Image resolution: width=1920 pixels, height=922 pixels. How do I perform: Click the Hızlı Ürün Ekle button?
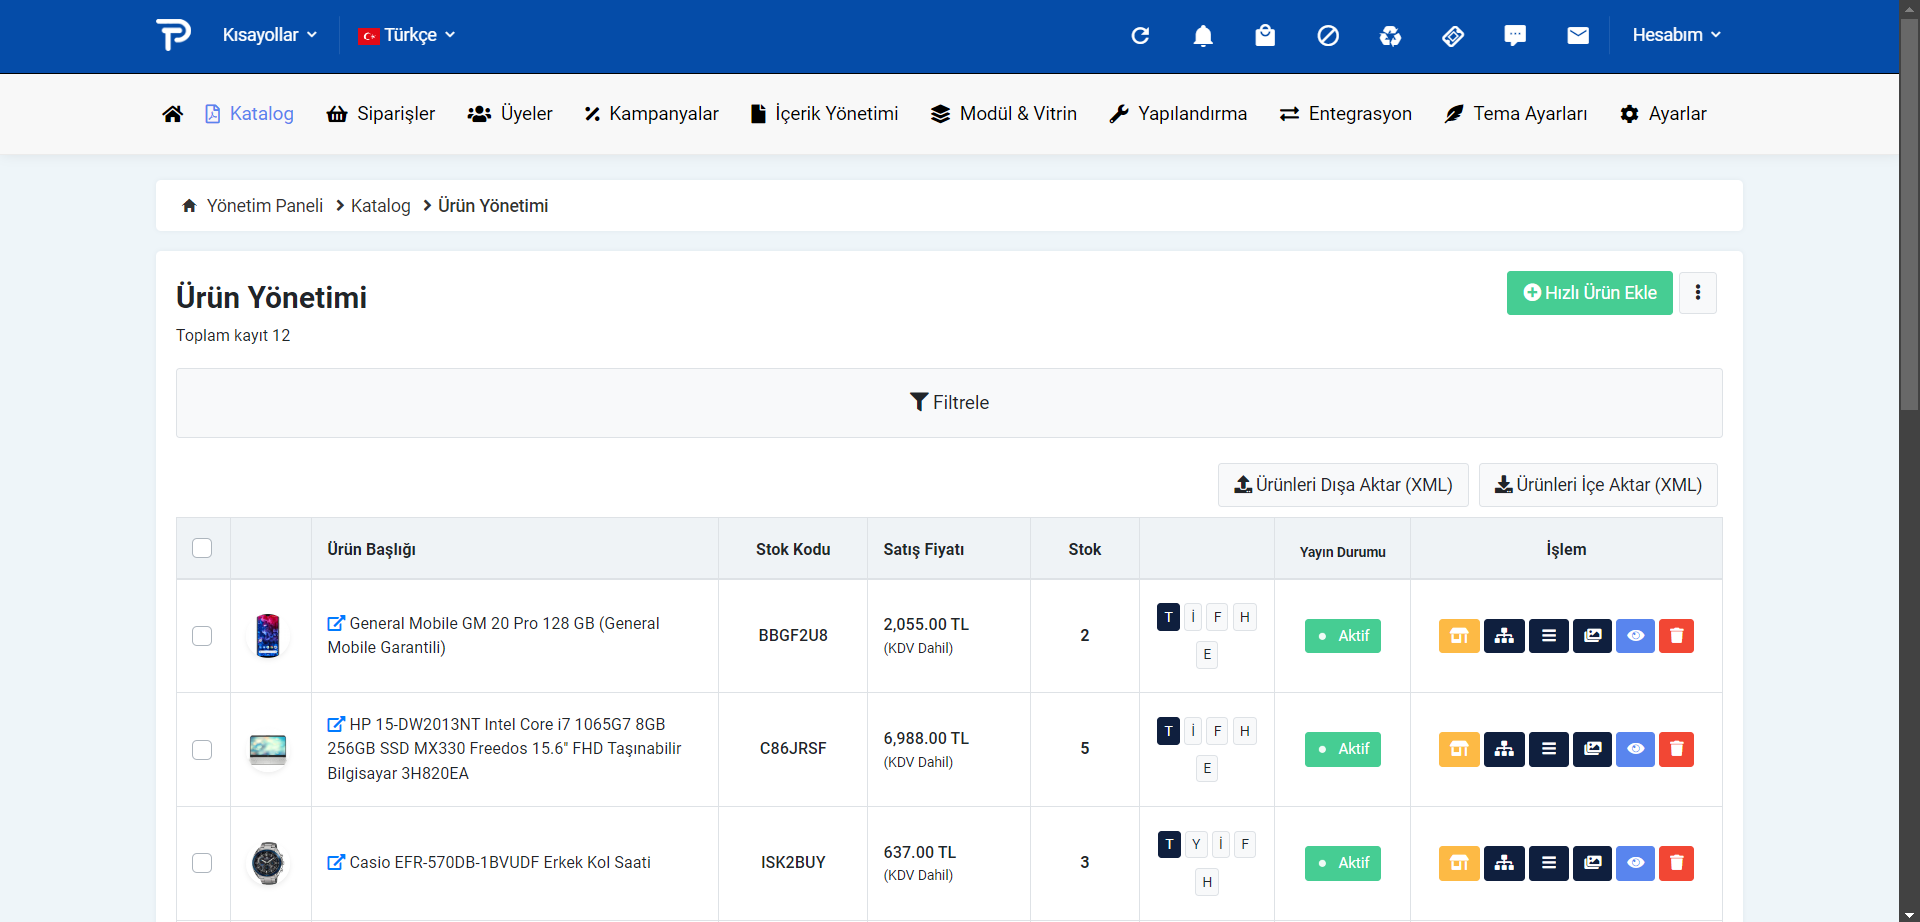(1589, 293)
